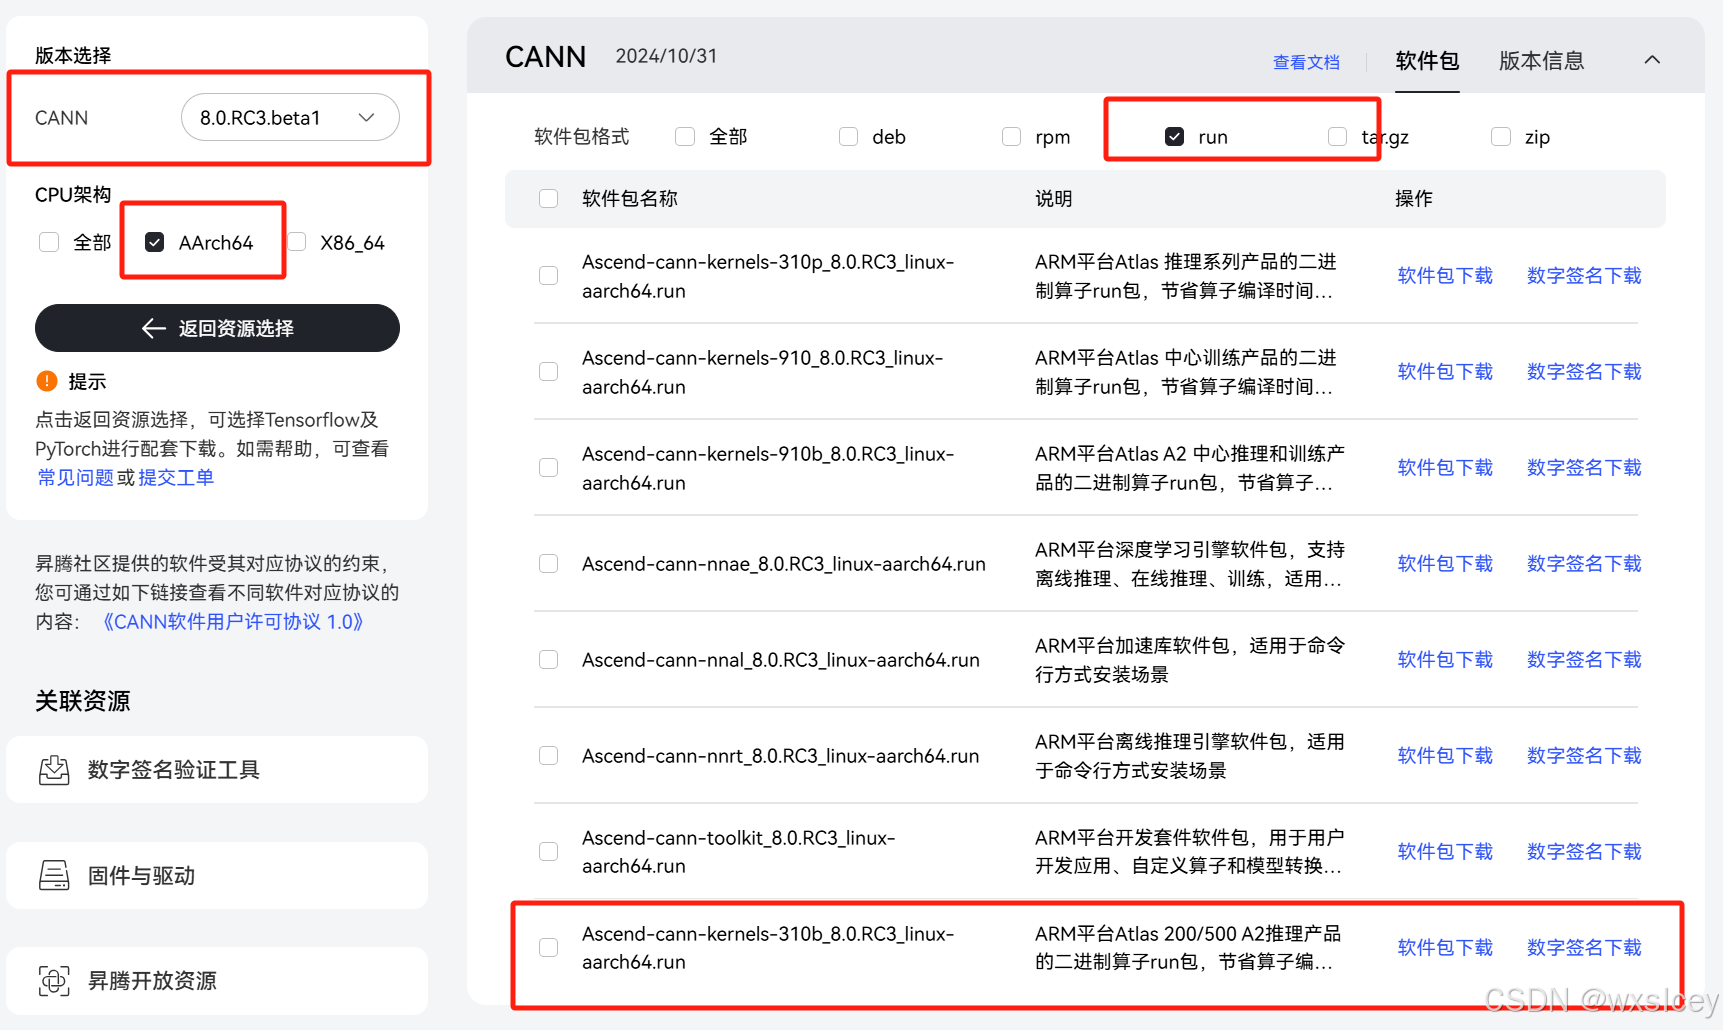Viewport: 1723px width, 1030px height.
Task: Click the 昇腾开放资源 icon
Action: coord(55,980)
